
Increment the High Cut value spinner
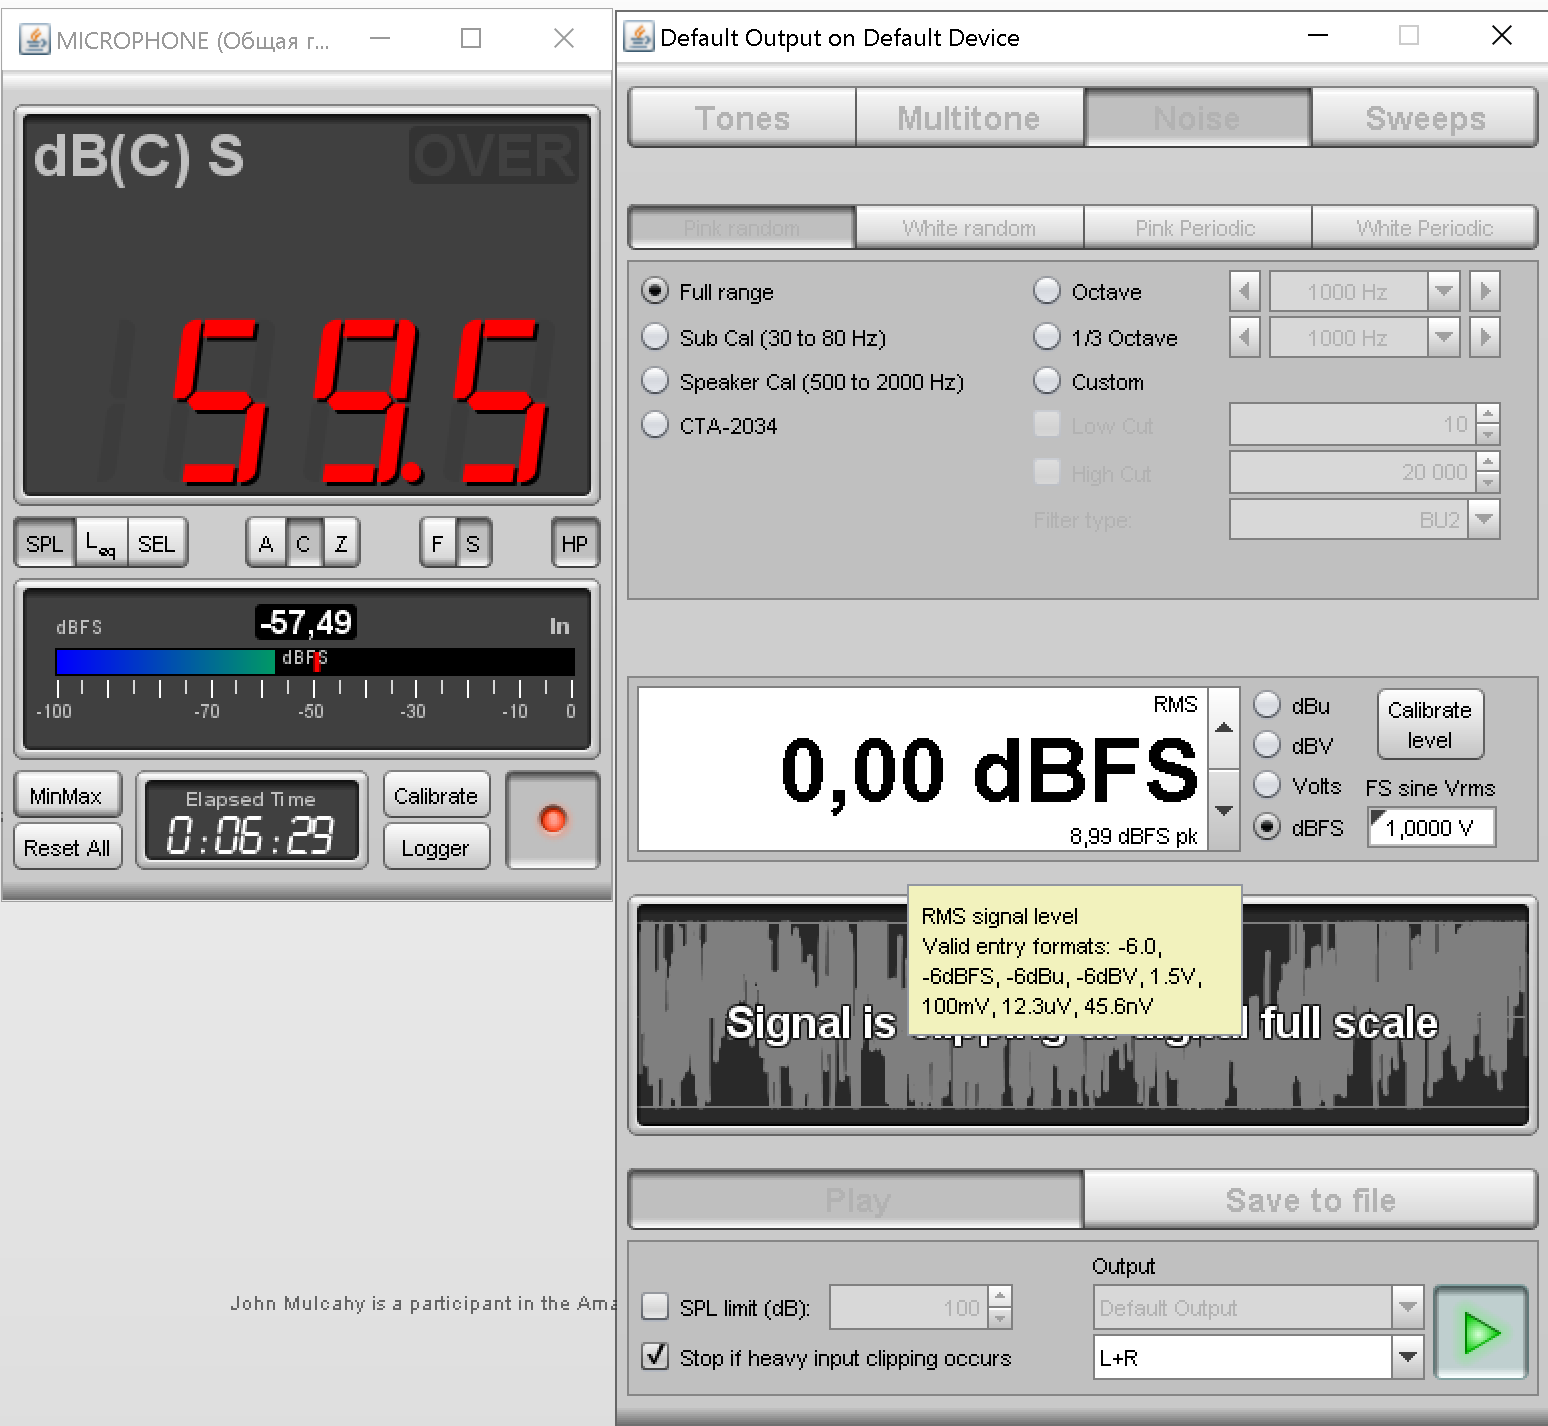(1488, 461)
